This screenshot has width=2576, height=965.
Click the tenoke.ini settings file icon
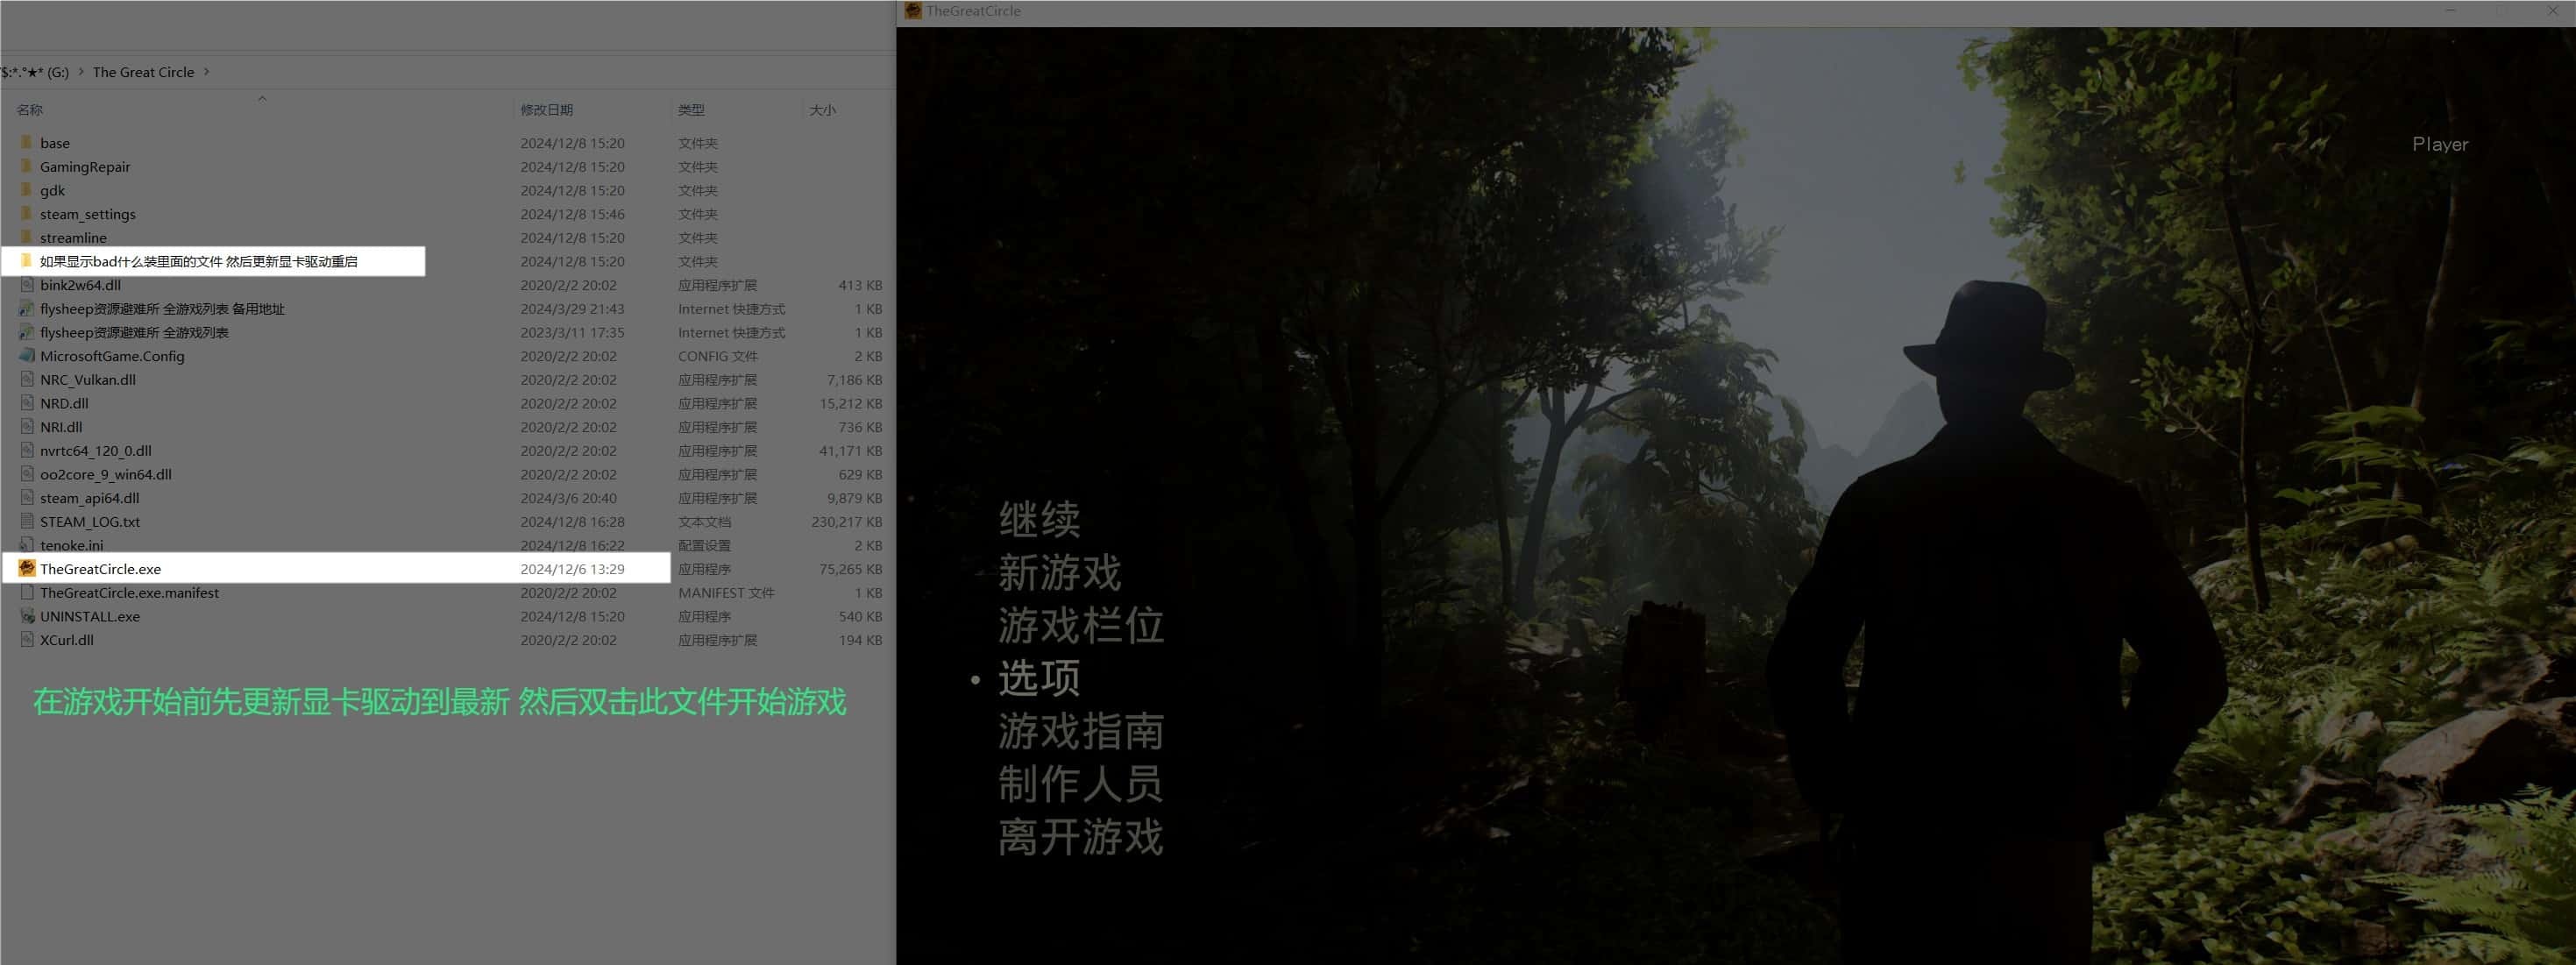(27, 545)
